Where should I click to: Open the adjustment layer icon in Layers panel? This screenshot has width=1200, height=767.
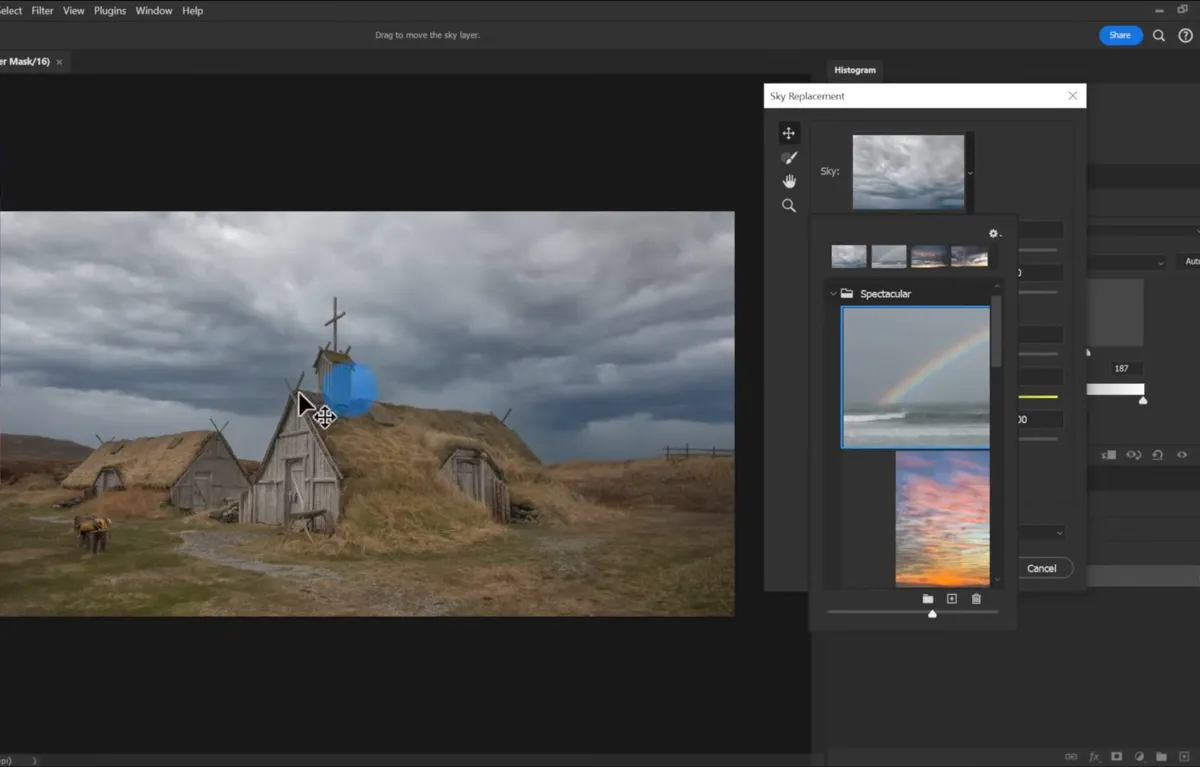pos(1140,756)
